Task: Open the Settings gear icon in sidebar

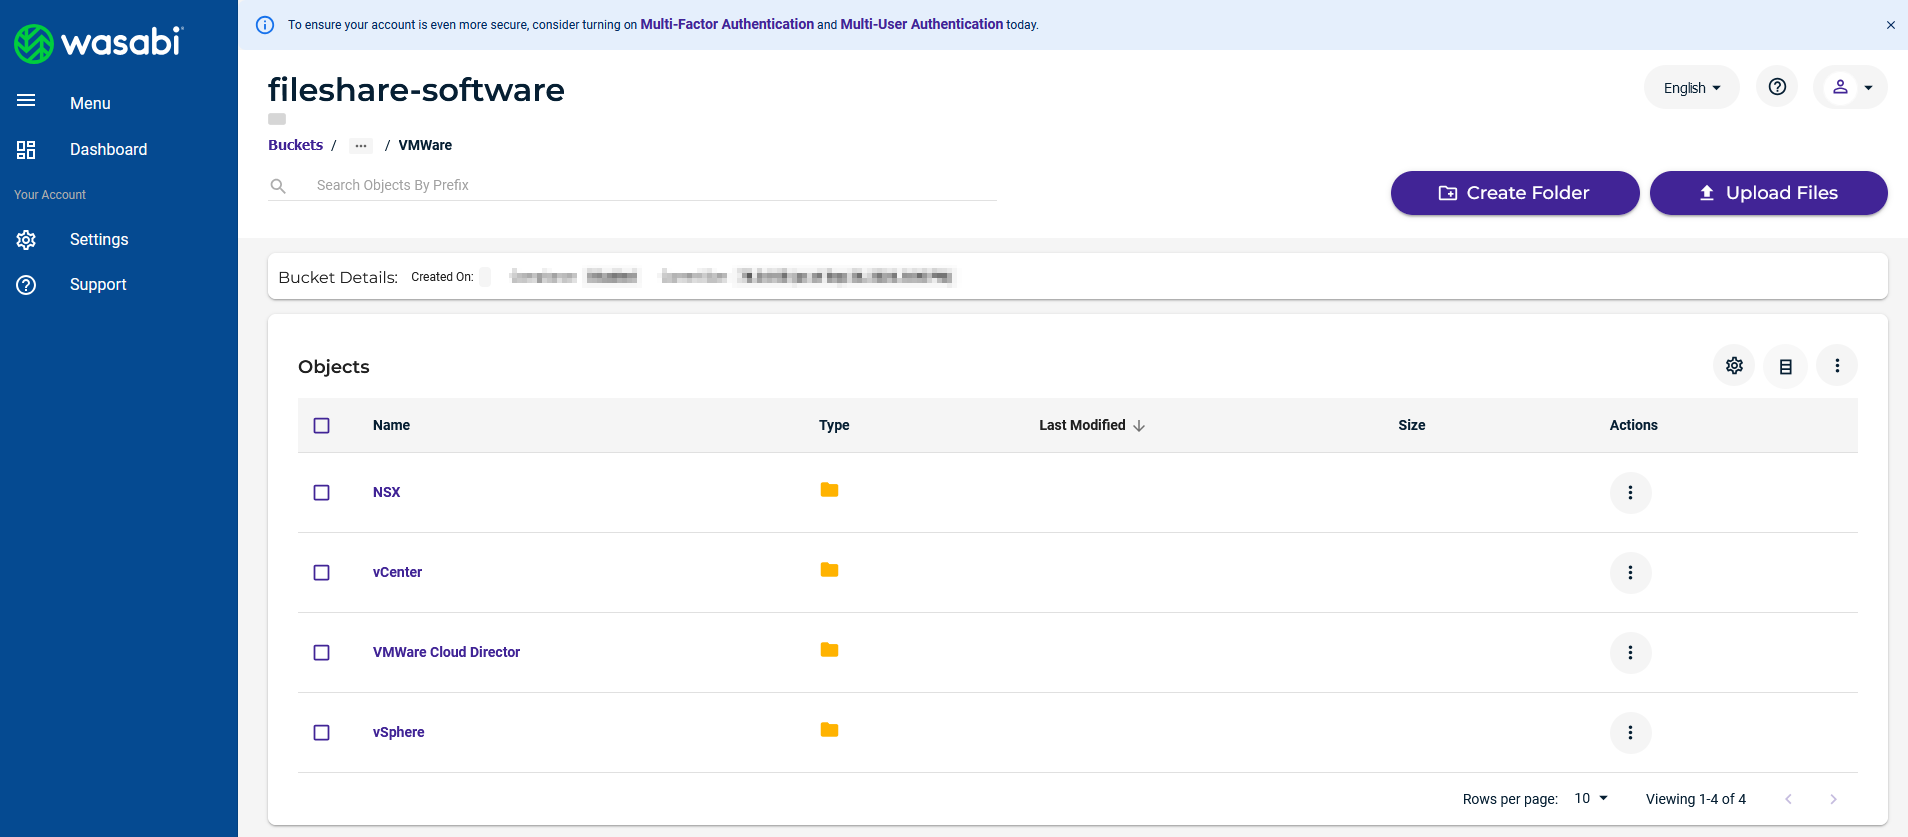Action: (x=26, y=240)
